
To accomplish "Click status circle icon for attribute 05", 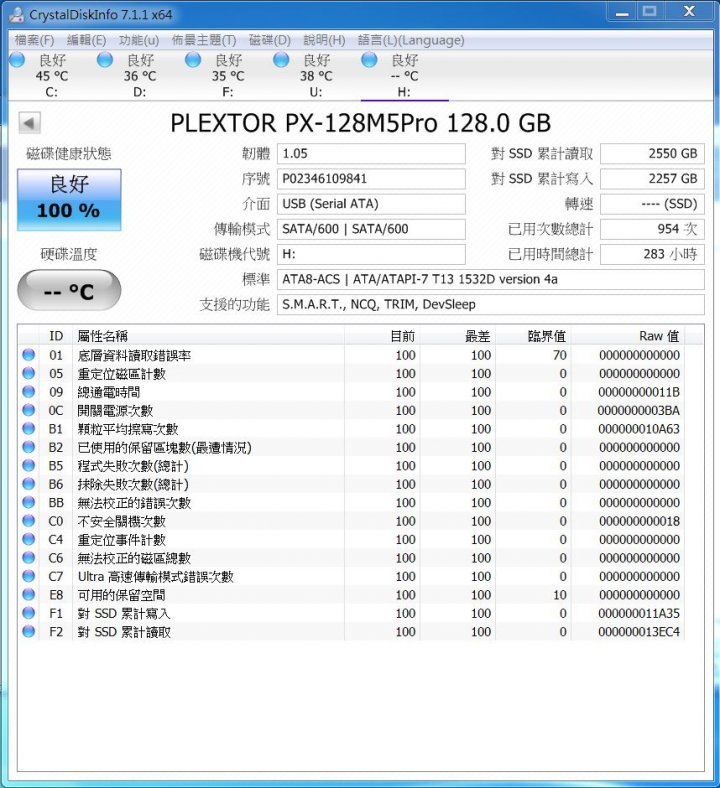I will coord(29,373).
